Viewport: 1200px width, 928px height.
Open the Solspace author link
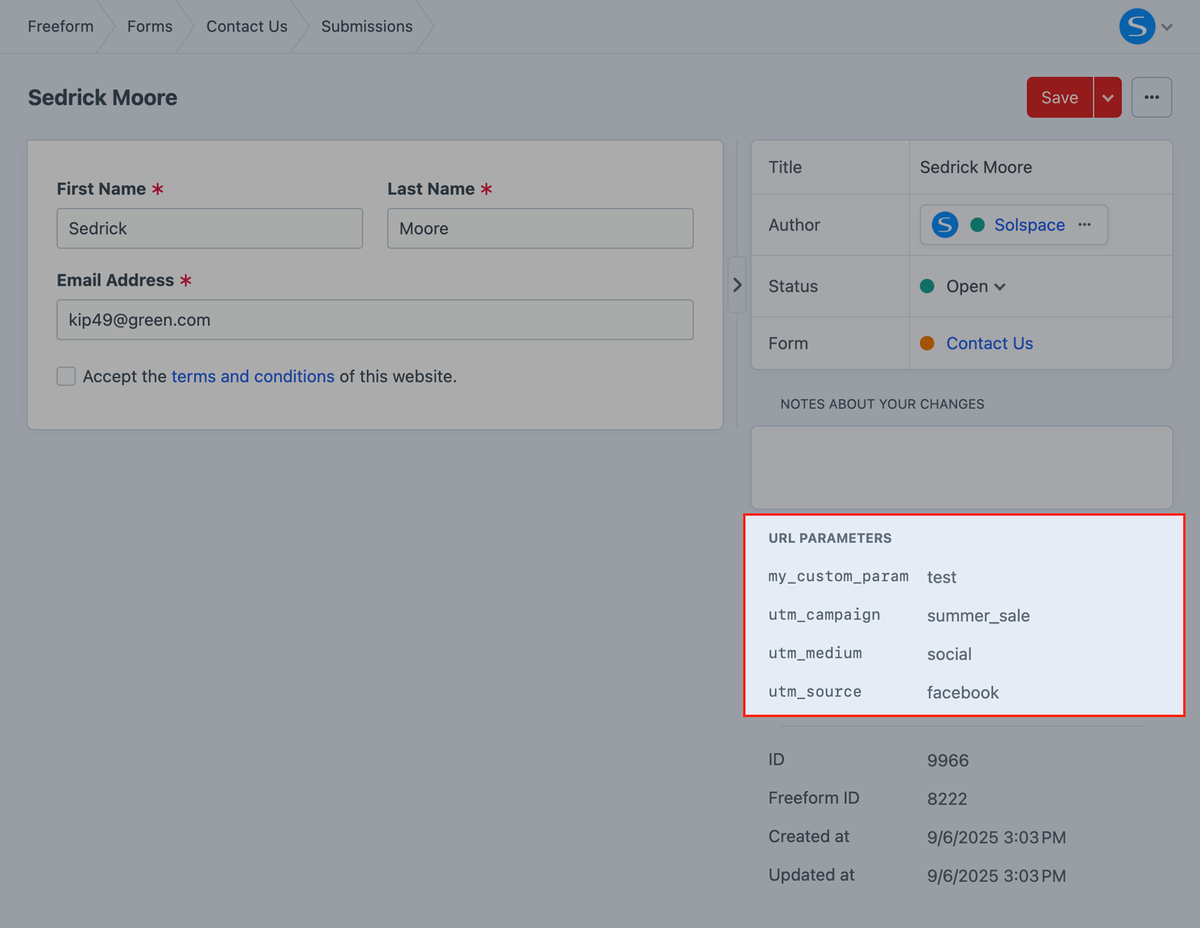tap(1029, 225)
